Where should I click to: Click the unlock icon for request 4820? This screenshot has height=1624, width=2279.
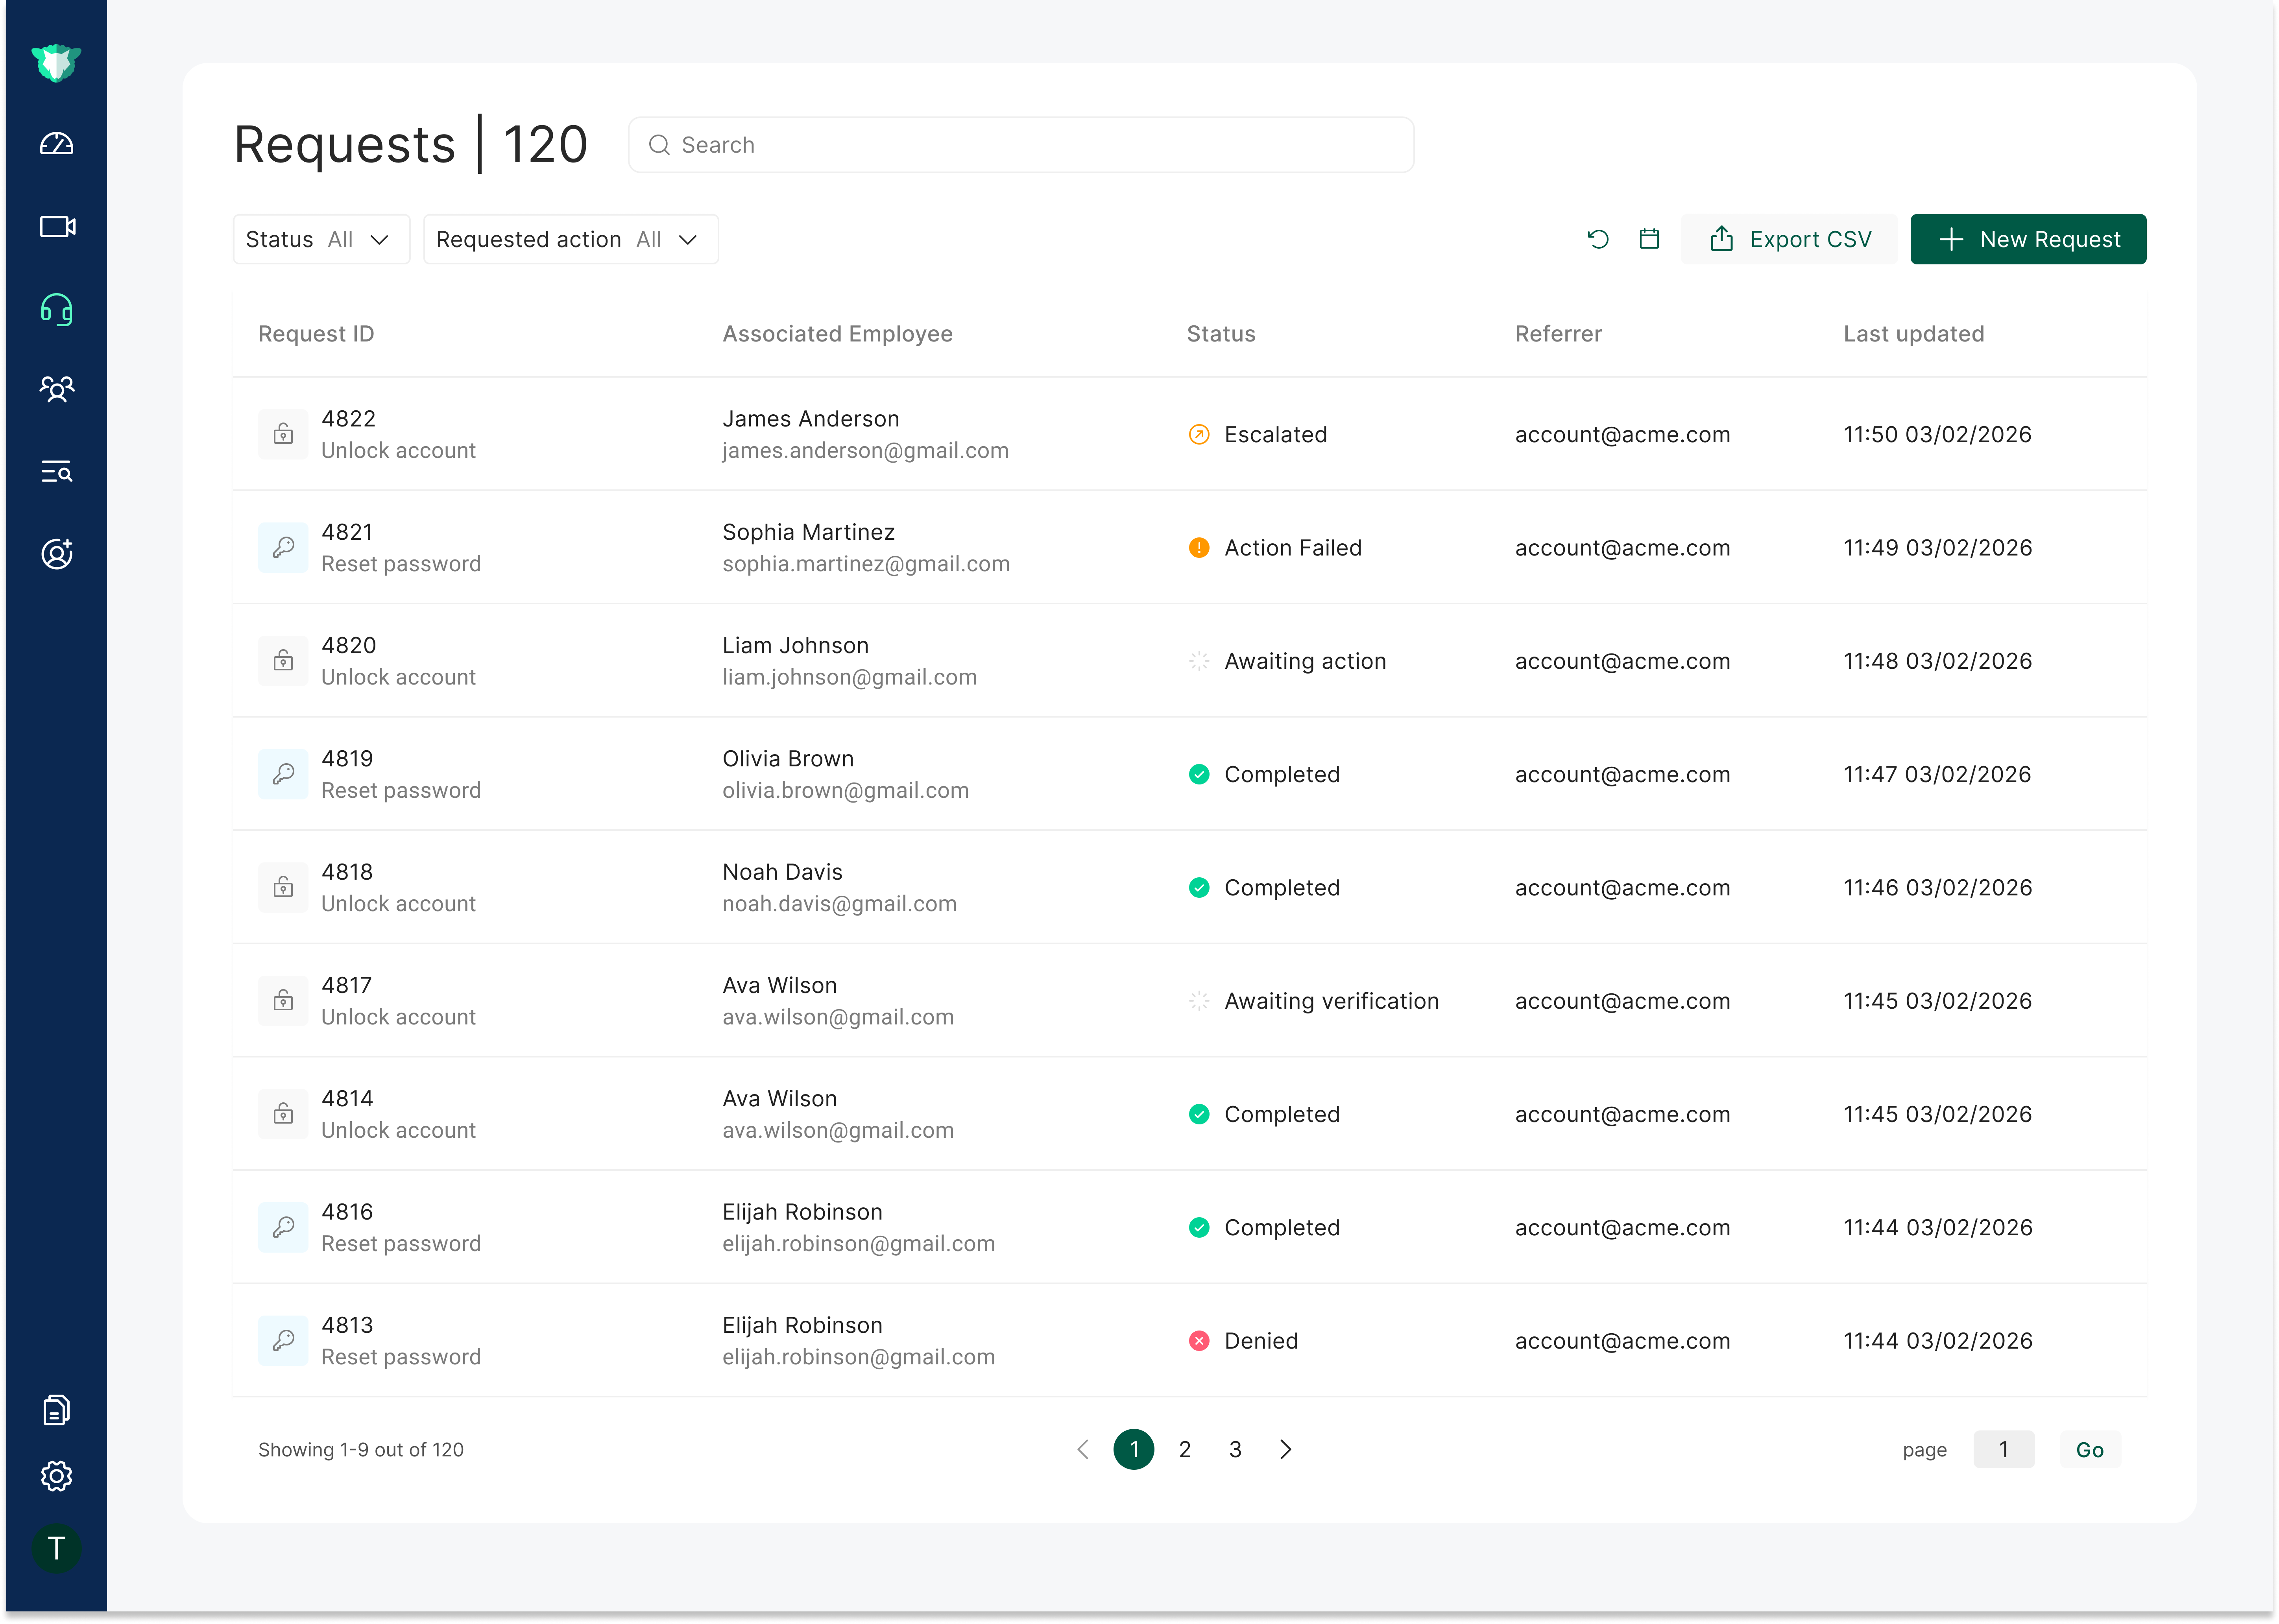click(283, 661)
